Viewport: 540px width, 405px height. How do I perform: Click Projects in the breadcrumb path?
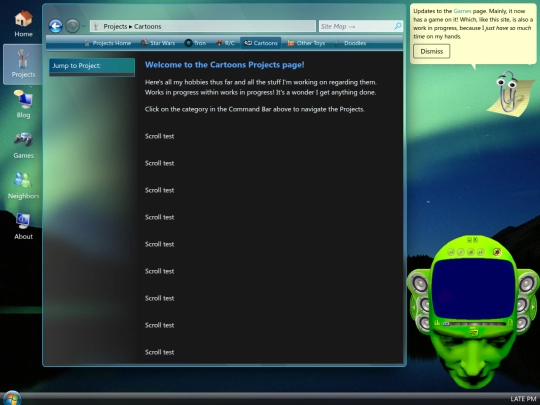click(115, 27)
